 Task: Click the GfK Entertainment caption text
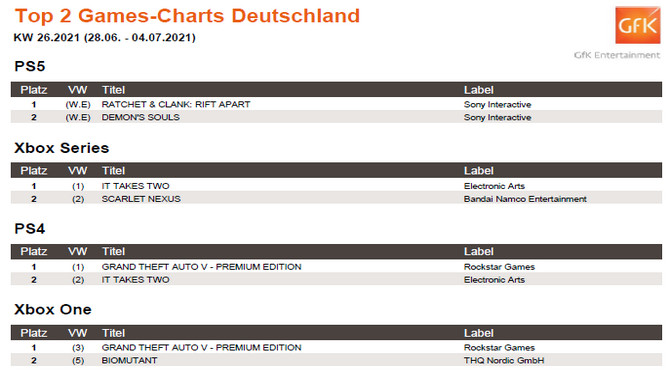[x=617, y=55]
